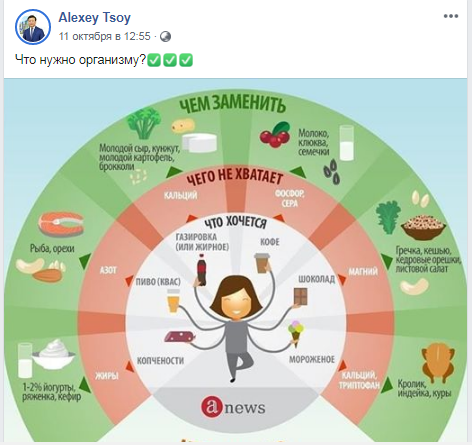Click Alexey Tsoy's profile picture
Viewport: 472px width, 445px height.
[x=33, y=27]
